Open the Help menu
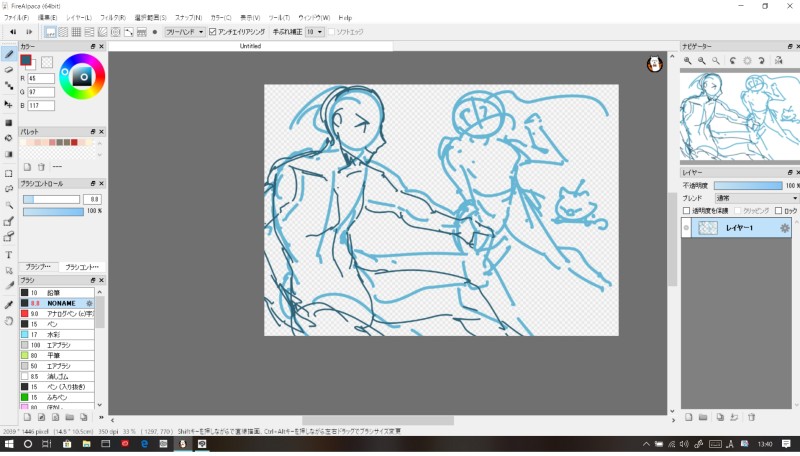Viewport: 800px width, 456px height. click(345, 17)
